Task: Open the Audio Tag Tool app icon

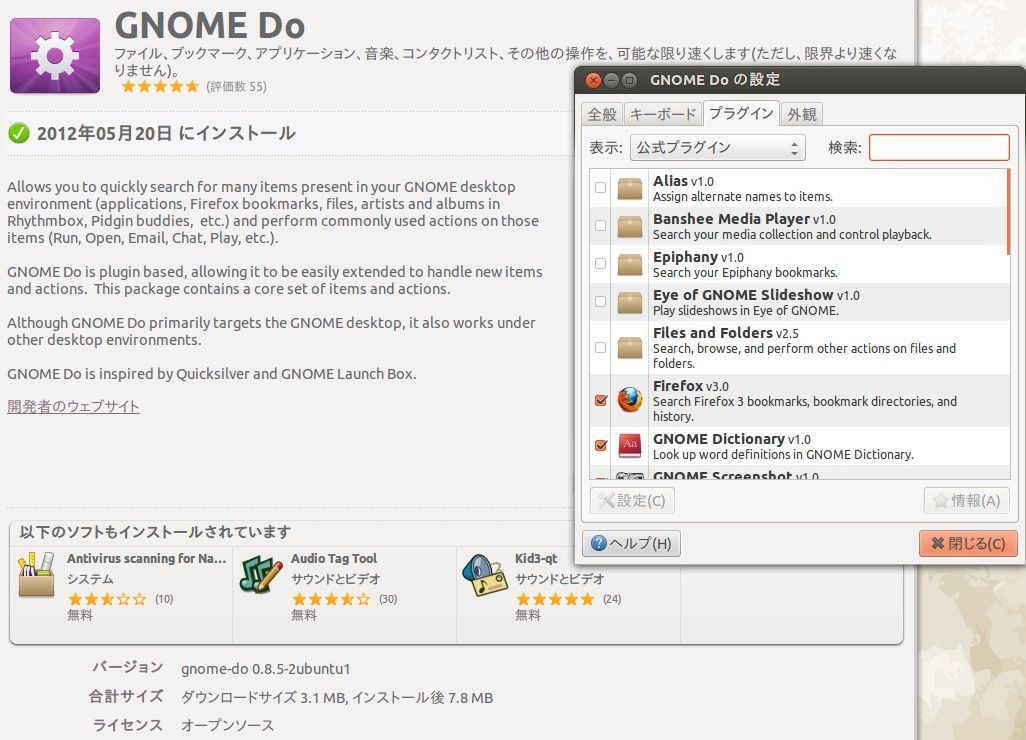Action: tap(261, 574)
